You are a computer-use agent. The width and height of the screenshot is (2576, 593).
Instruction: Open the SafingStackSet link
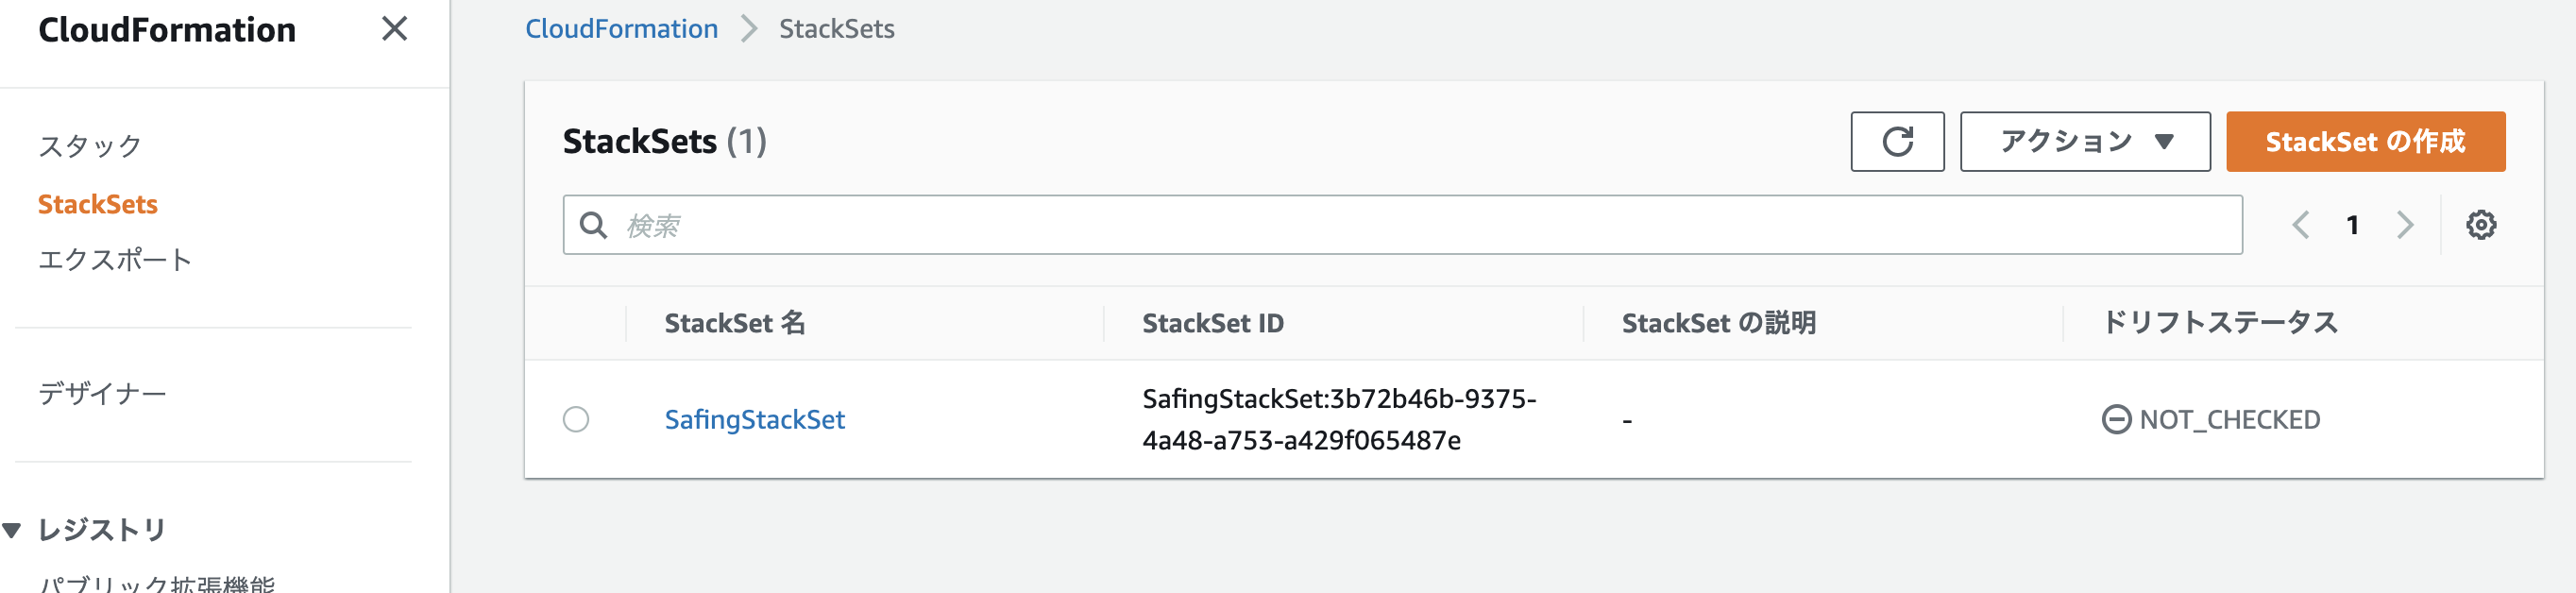pyautogui.click(x=755, y=420)
